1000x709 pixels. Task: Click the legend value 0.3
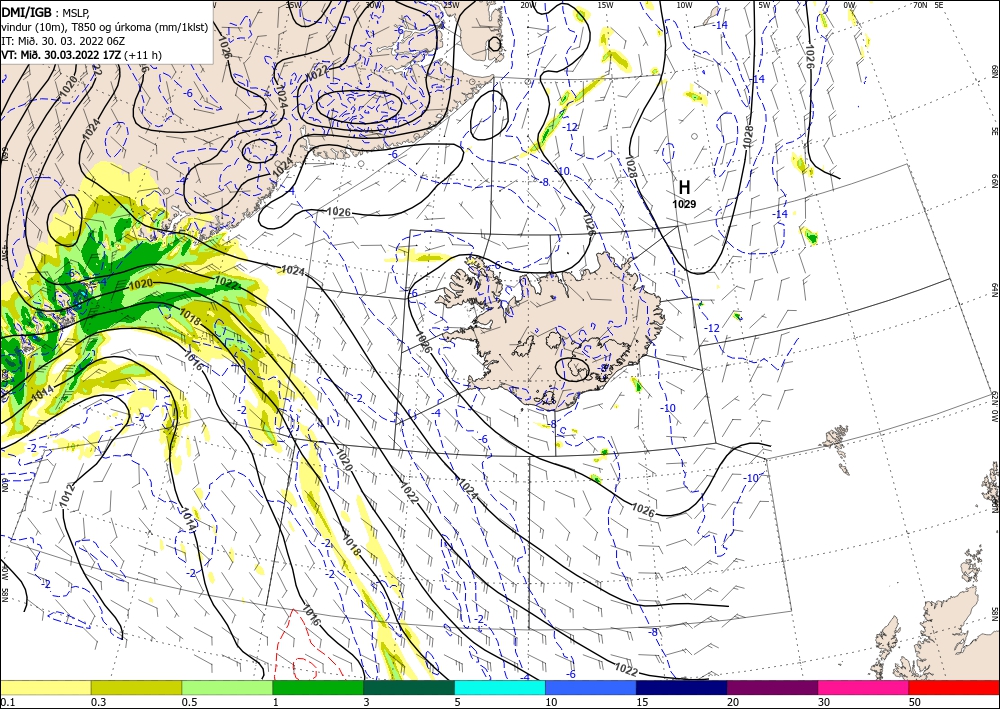click(x=98, y=702)
